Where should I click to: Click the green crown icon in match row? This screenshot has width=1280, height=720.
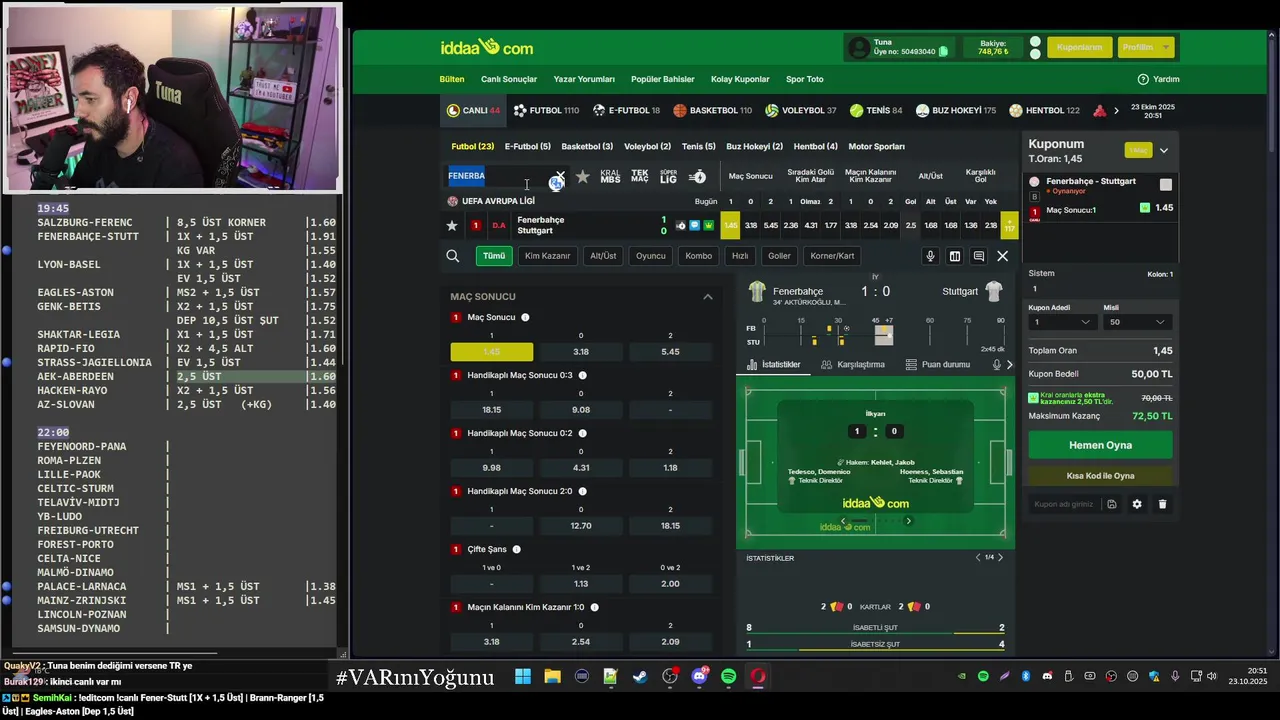[x=709, y=226]
